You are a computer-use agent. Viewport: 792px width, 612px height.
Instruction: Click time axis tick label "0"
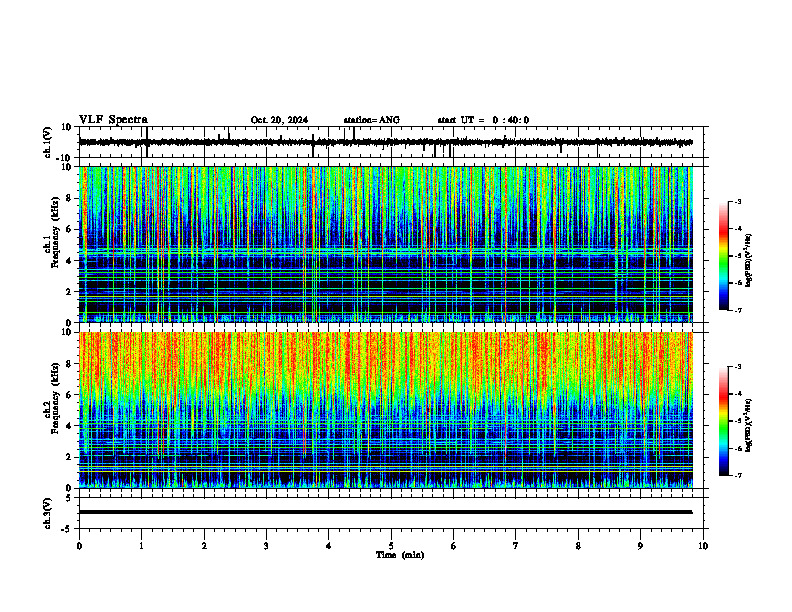[79, 546]
